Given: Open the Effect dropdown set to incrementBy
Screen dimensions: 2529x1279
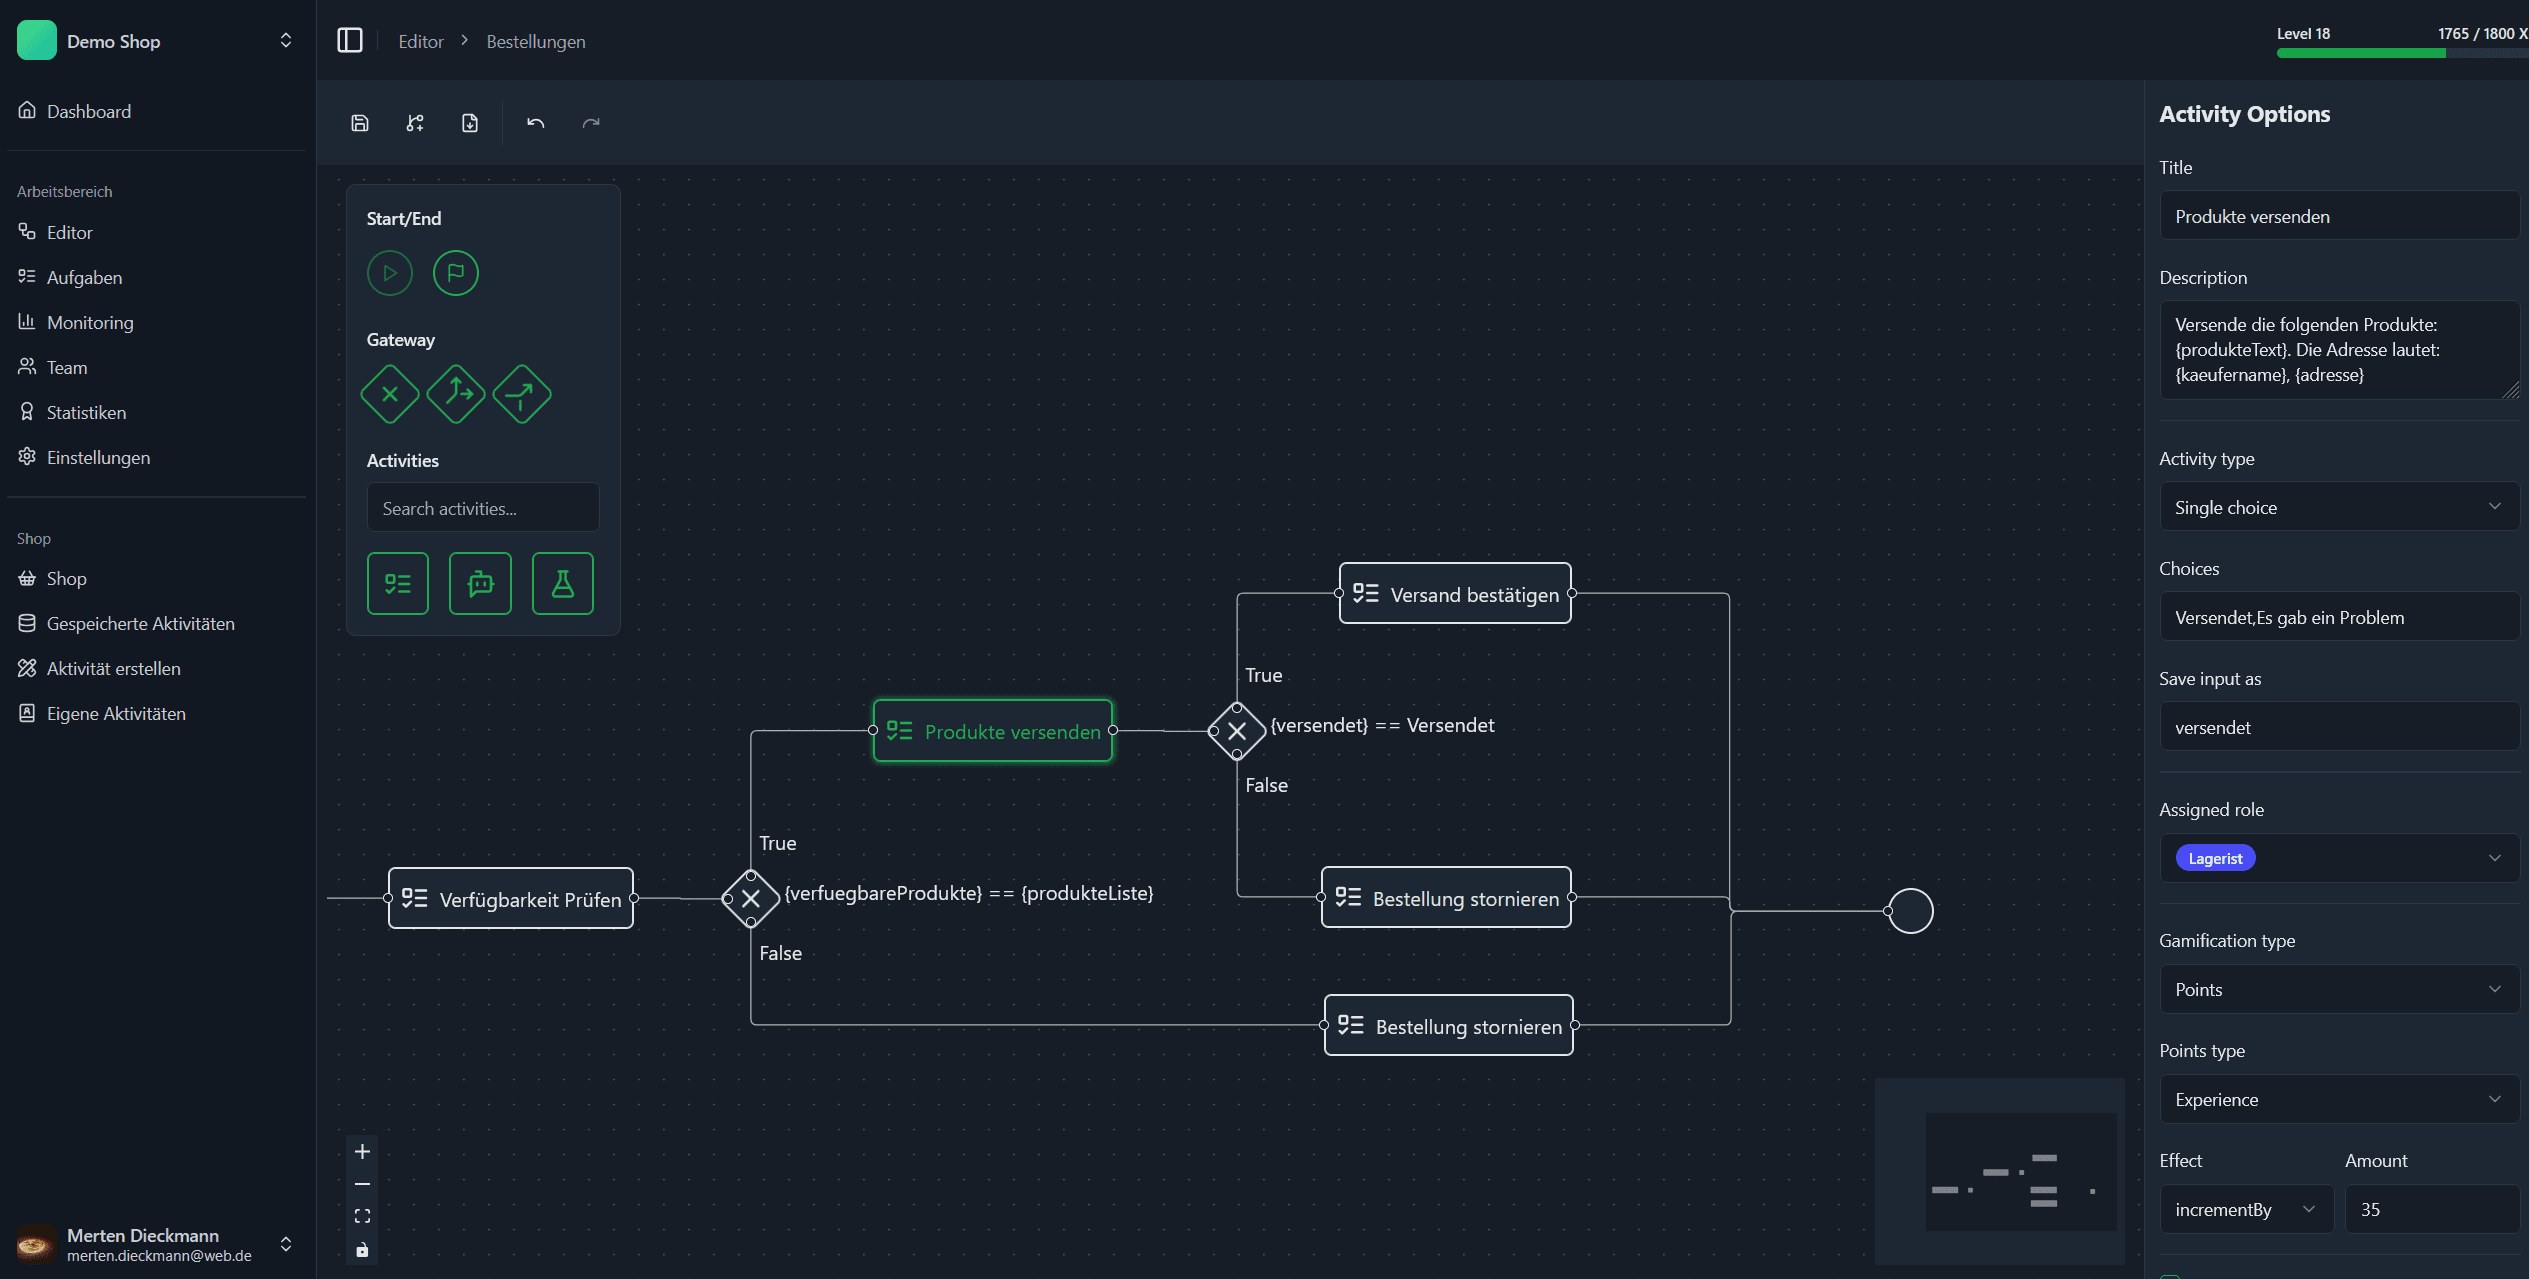Looking at the screenshot, I should coord(2246,1209).
